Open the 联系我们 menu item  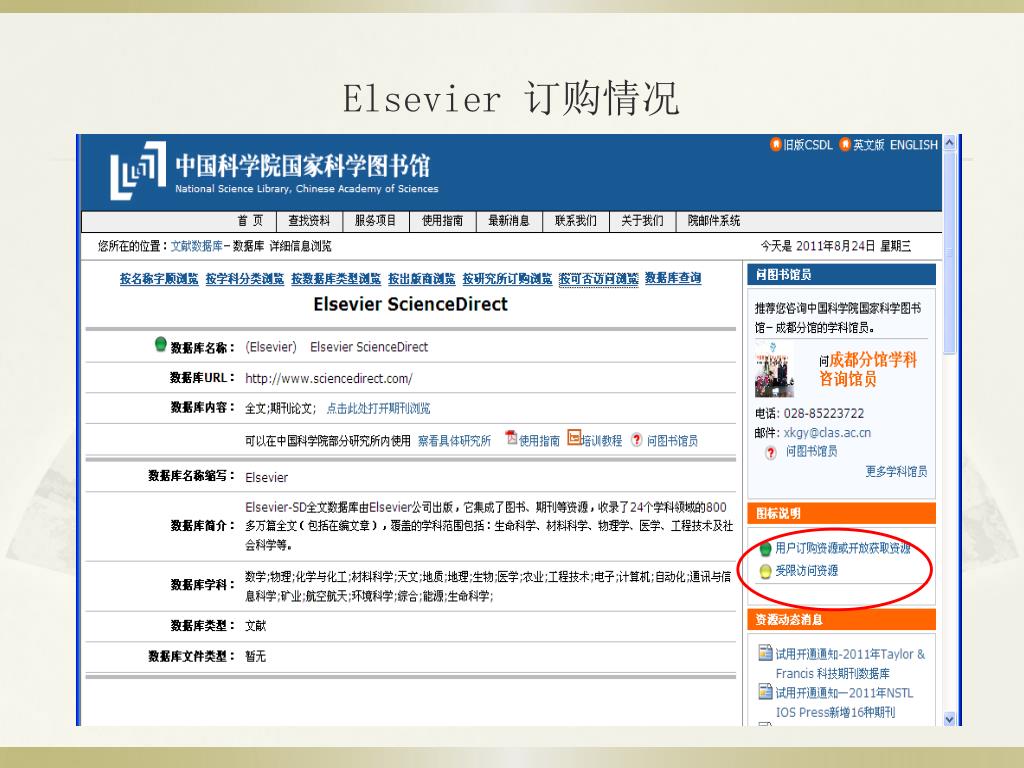(x=575, y=221)
